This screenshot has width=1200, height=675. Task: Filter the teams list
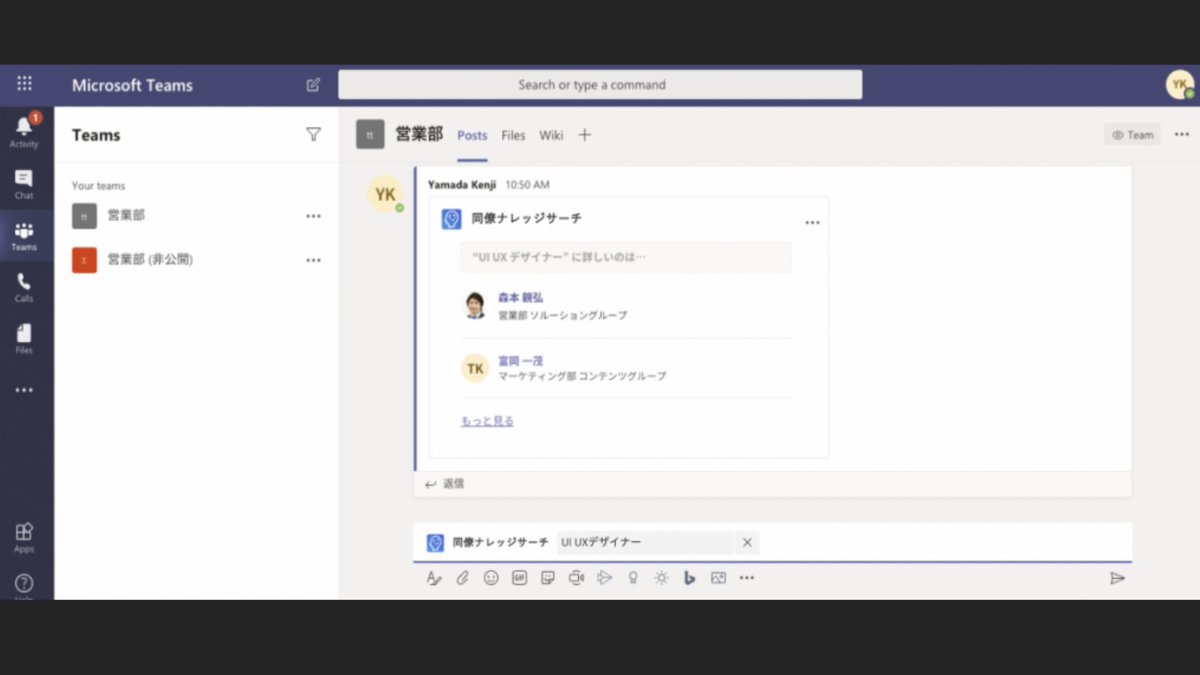313,134
